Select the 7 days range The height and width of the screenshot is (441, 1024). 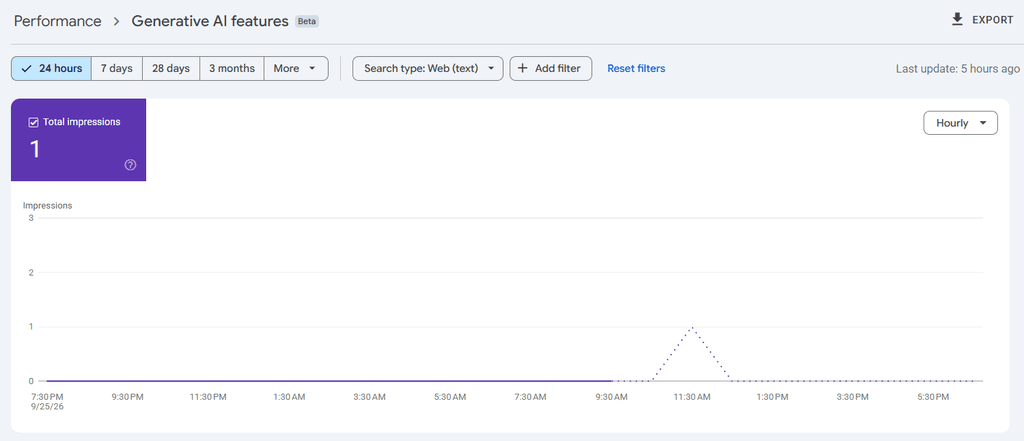117,68
